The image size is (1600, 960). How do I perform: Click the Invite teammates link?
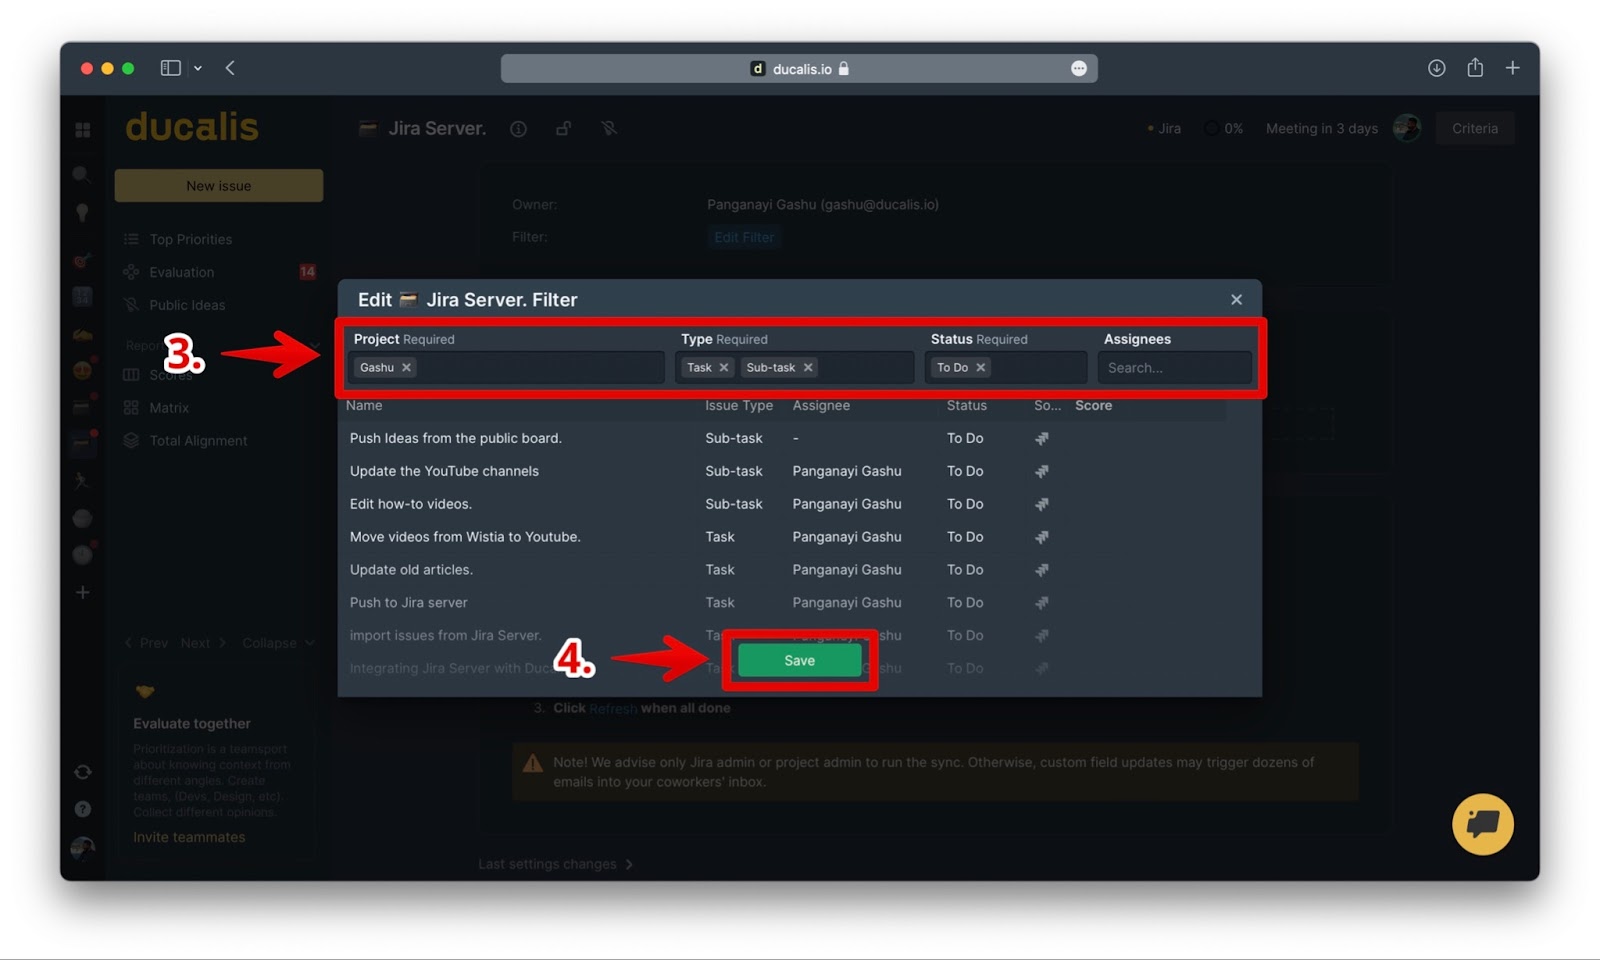point(189,838)
